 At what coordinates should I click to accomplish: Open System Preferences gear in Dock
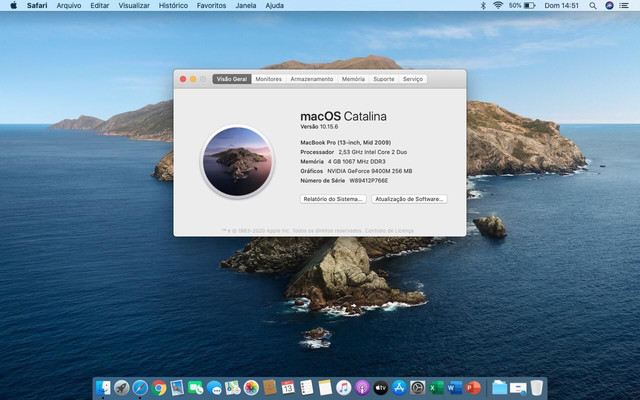(x=418, y=387)
